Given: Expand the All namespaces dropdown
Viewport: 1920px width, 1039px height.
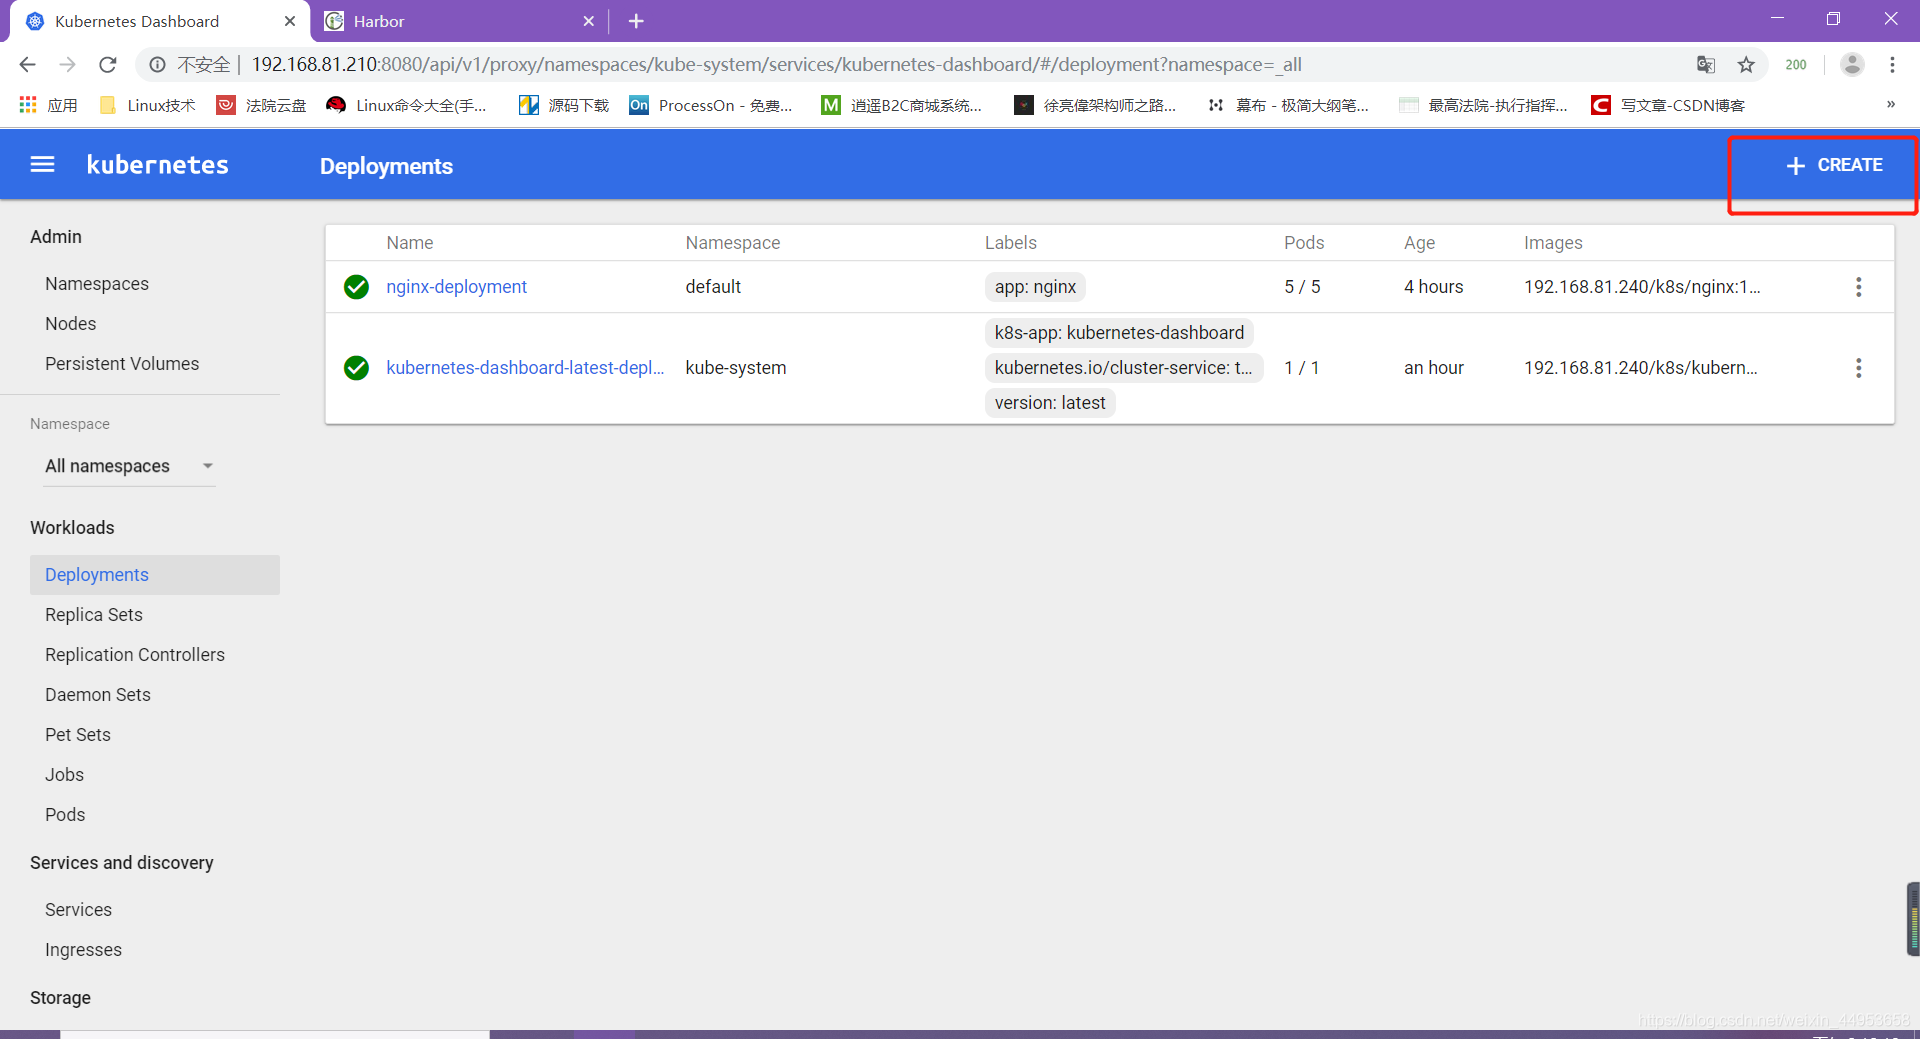Looking at the screenshot, I should tap(130, 466).
